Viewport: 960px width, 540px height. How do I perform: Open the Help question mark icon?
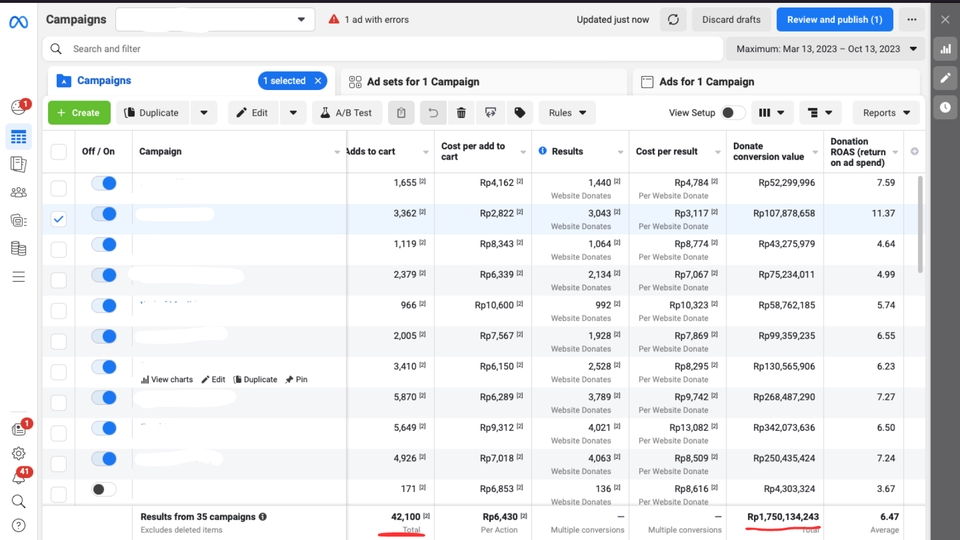pyautogui.click(x=18, y=525)
